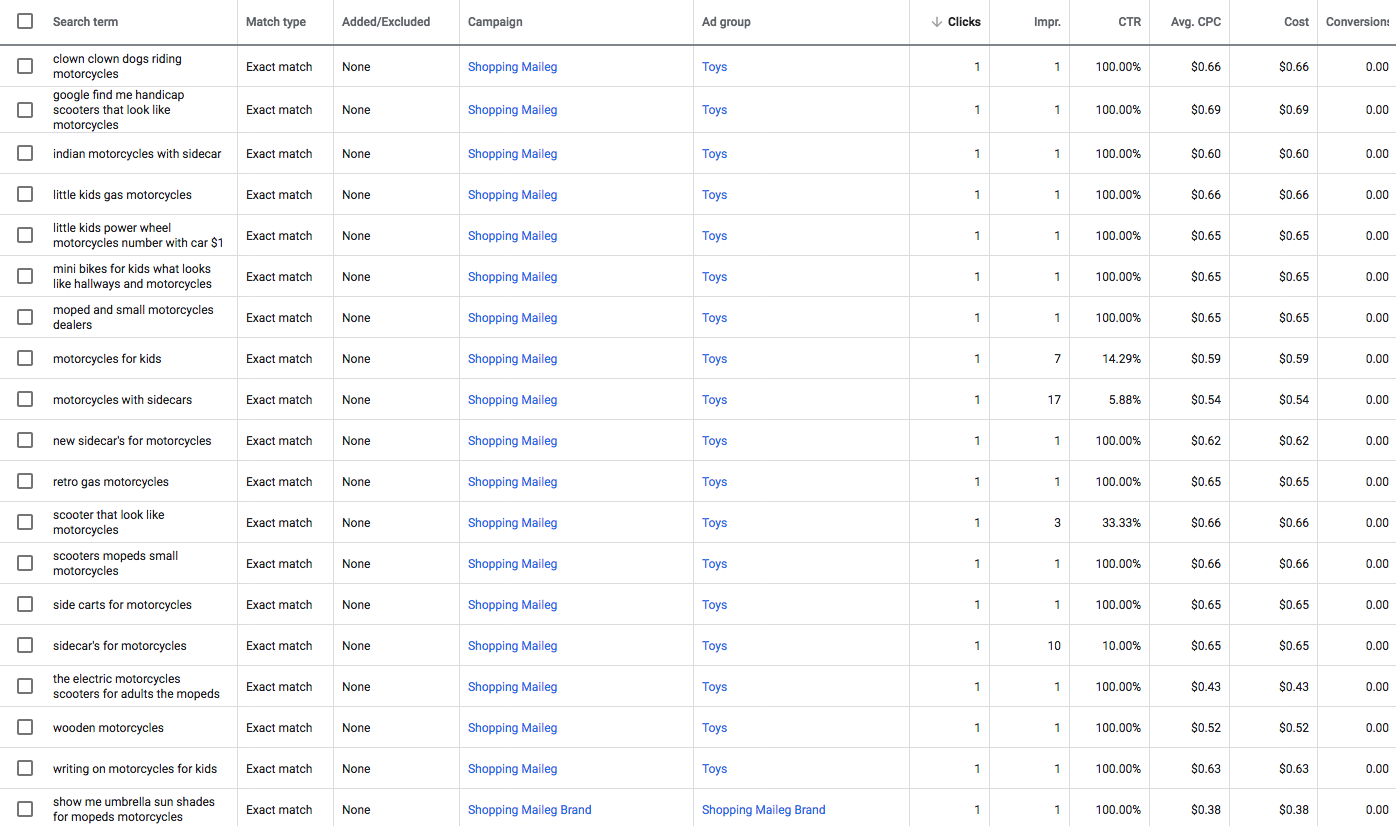
Task: Sort table by CTR column
Action: [1129, 22]
